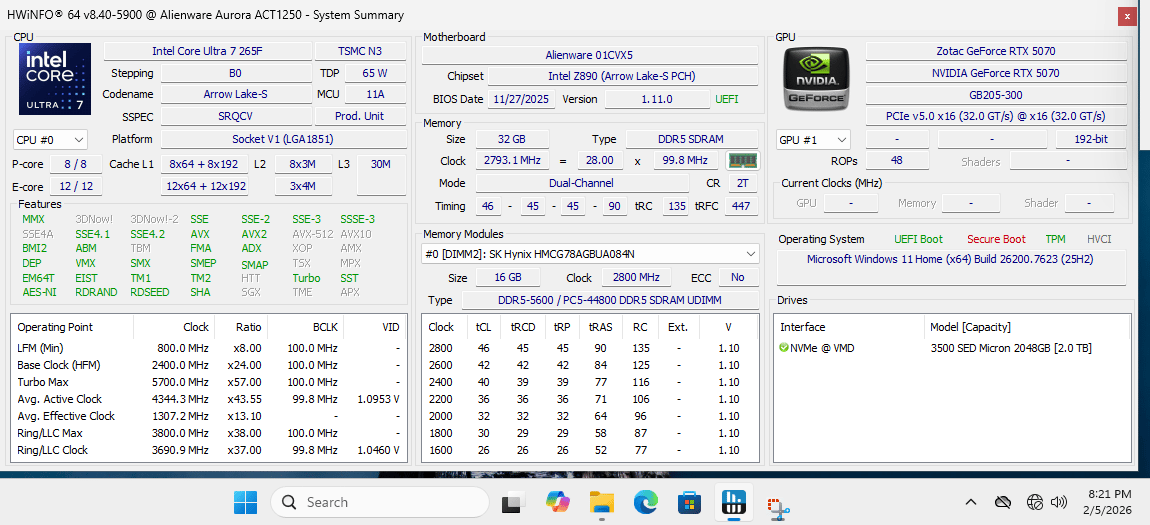The height and width of the screenshot is (525, 1150).
Task: Click the green UEFI label beside BIOS version
Action: (727, 99)
